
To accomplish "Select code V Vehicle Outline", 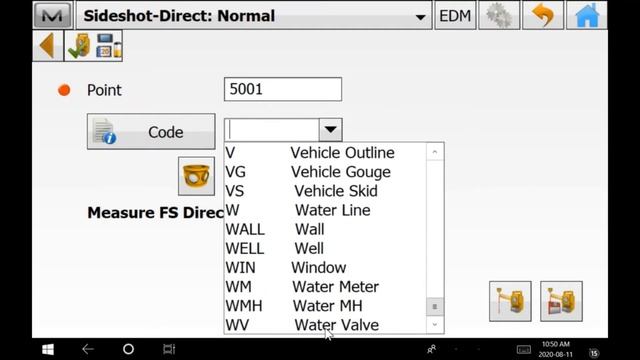I will click(325, 153).
